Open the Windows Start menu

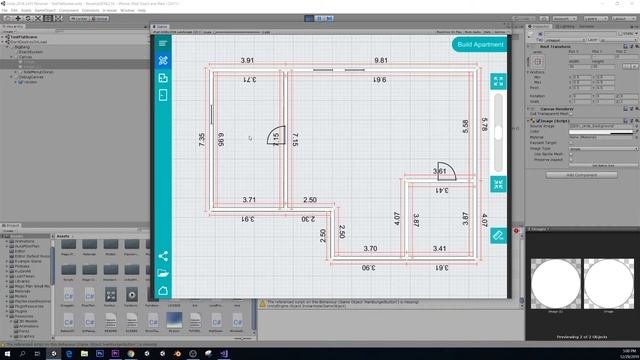(x=7, y=353)
